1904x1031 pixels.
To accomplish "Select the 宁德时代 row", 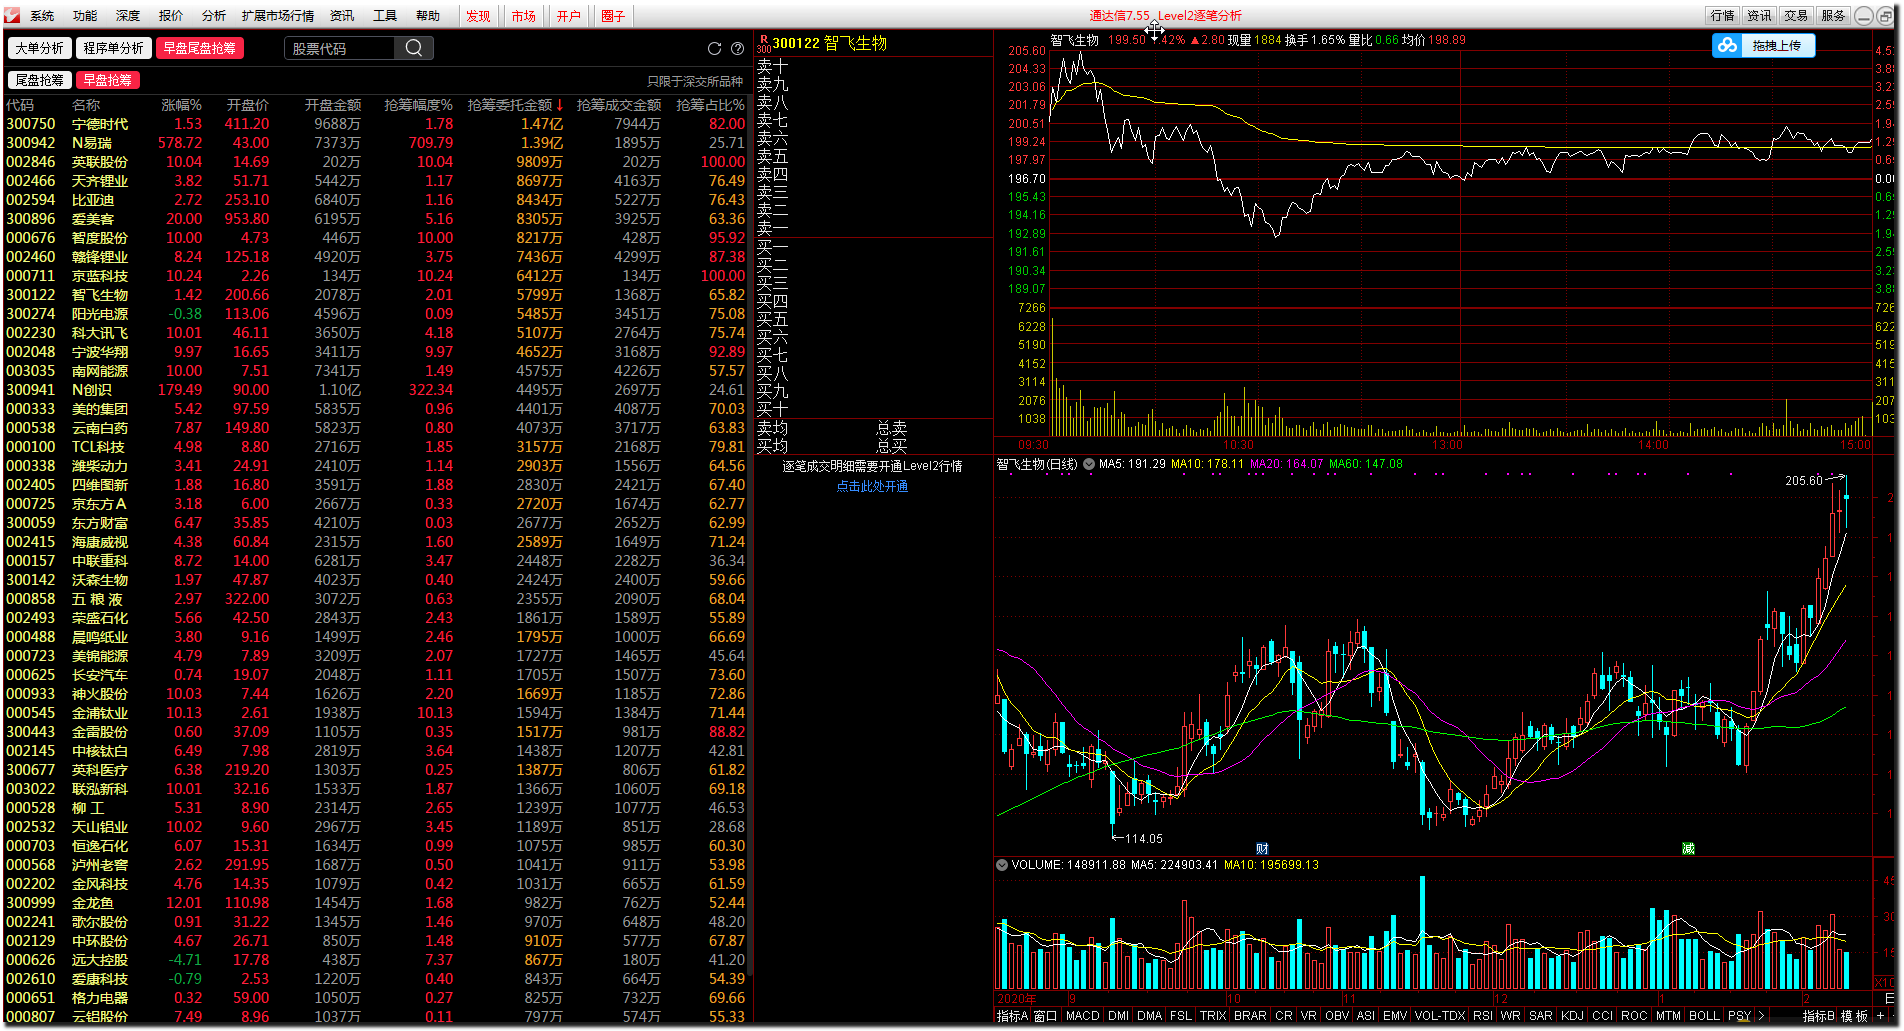I will [x=376, y=124].
